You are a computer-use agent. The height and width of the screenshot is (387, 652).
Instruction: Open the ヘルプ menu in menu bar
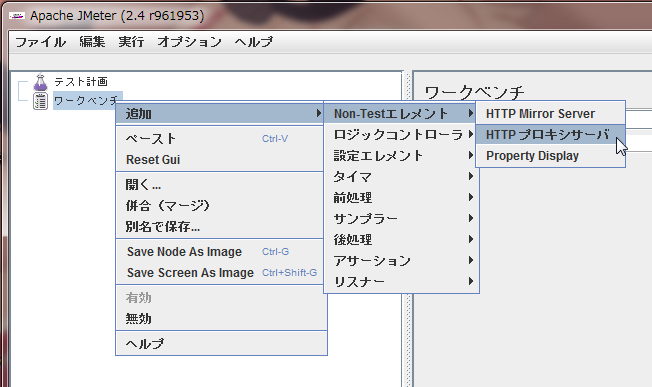[253, 42]
